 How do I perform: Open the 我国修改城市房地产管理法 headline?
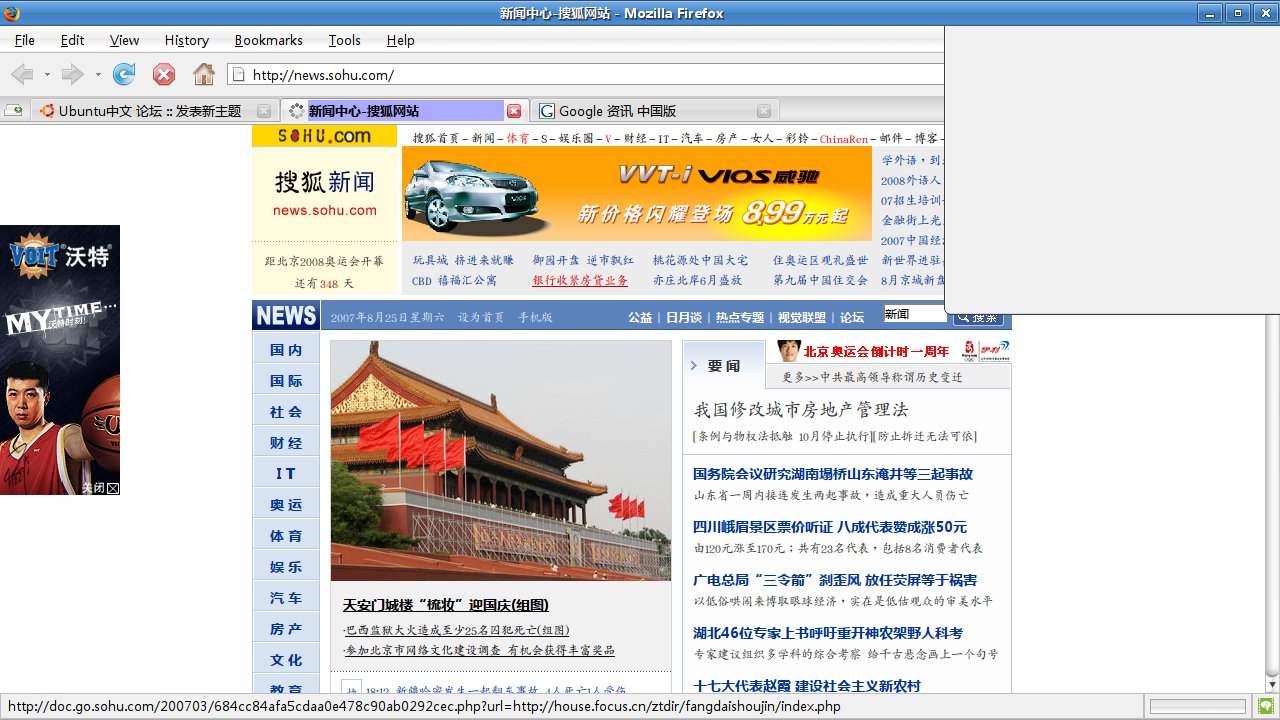tap(802, 410)
